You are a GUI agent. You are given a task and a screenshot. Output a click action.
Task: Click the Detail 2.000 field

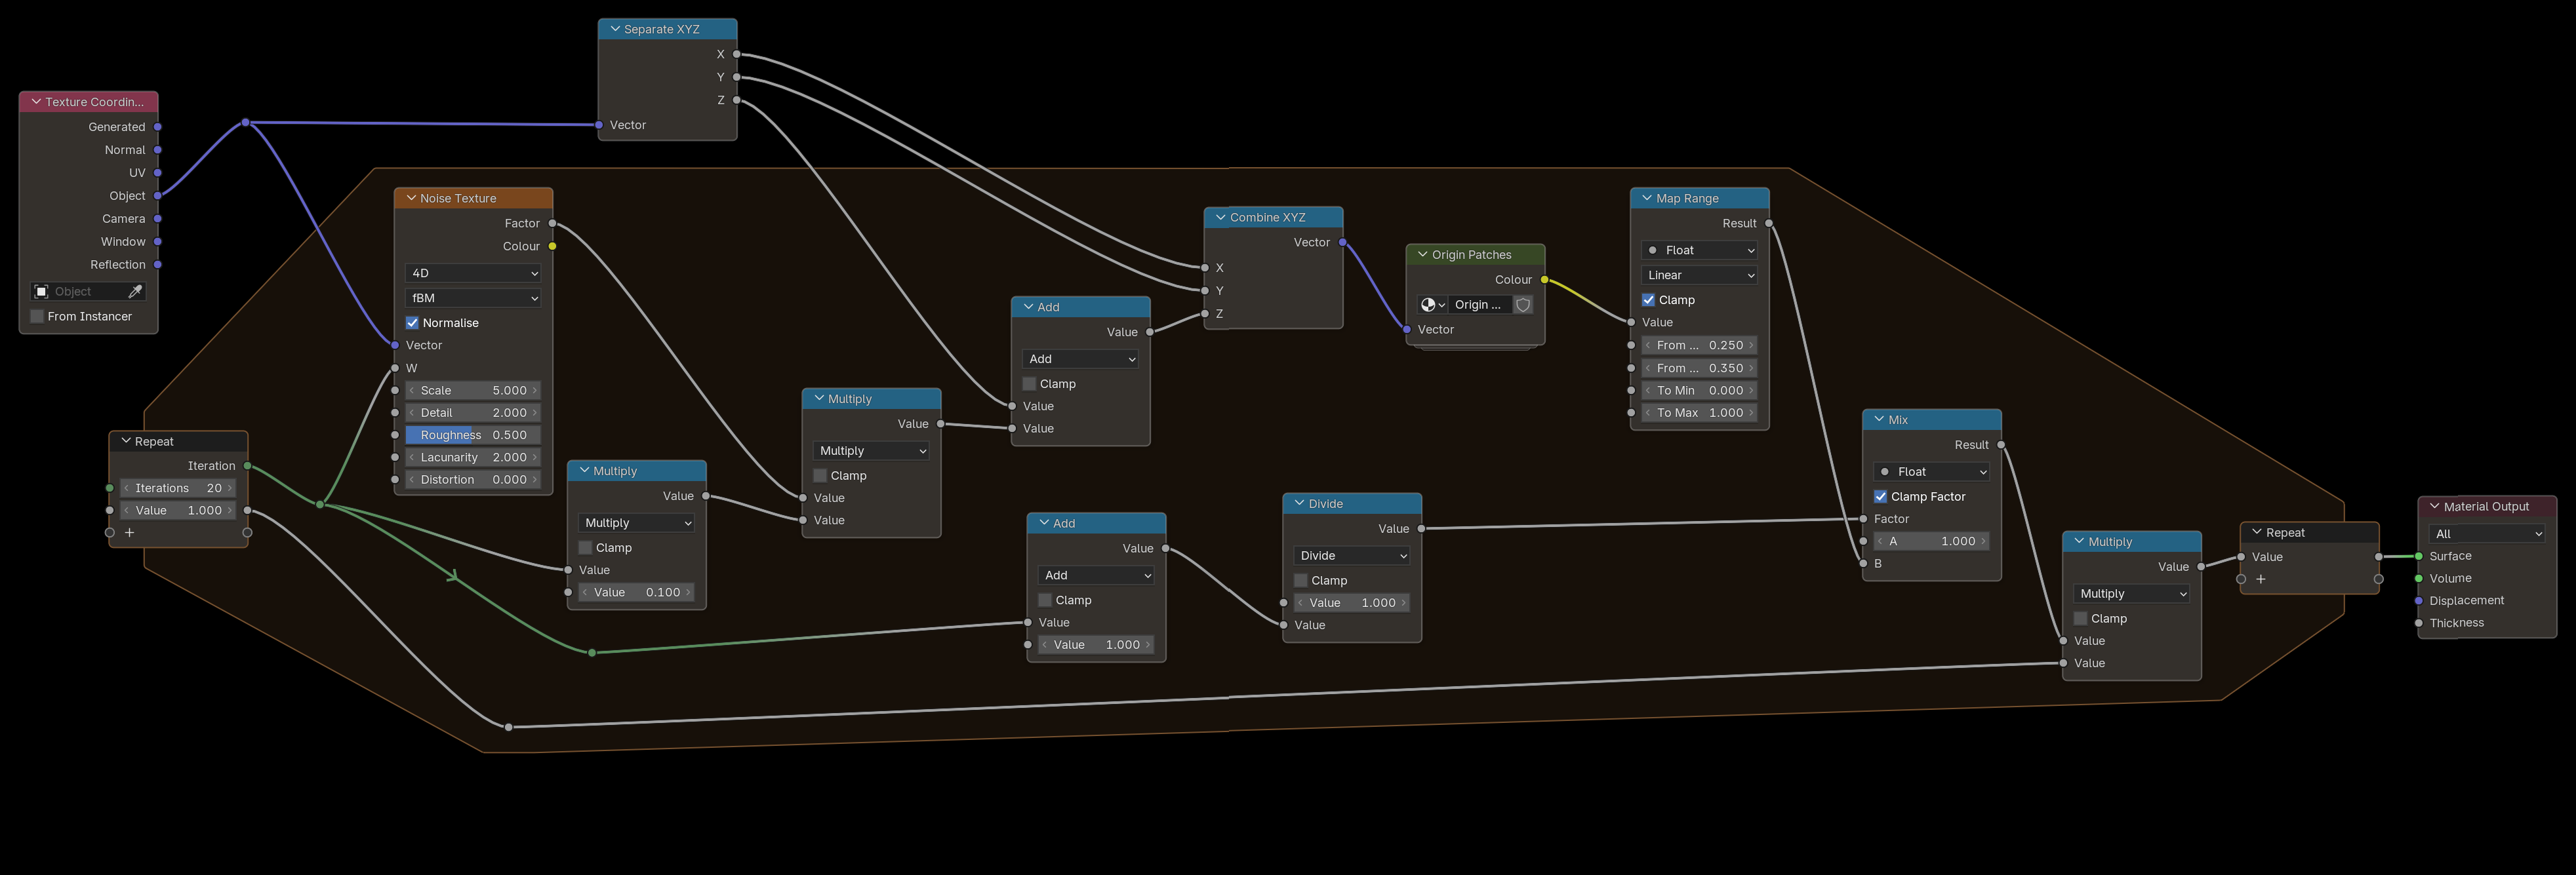pos(473,413)
